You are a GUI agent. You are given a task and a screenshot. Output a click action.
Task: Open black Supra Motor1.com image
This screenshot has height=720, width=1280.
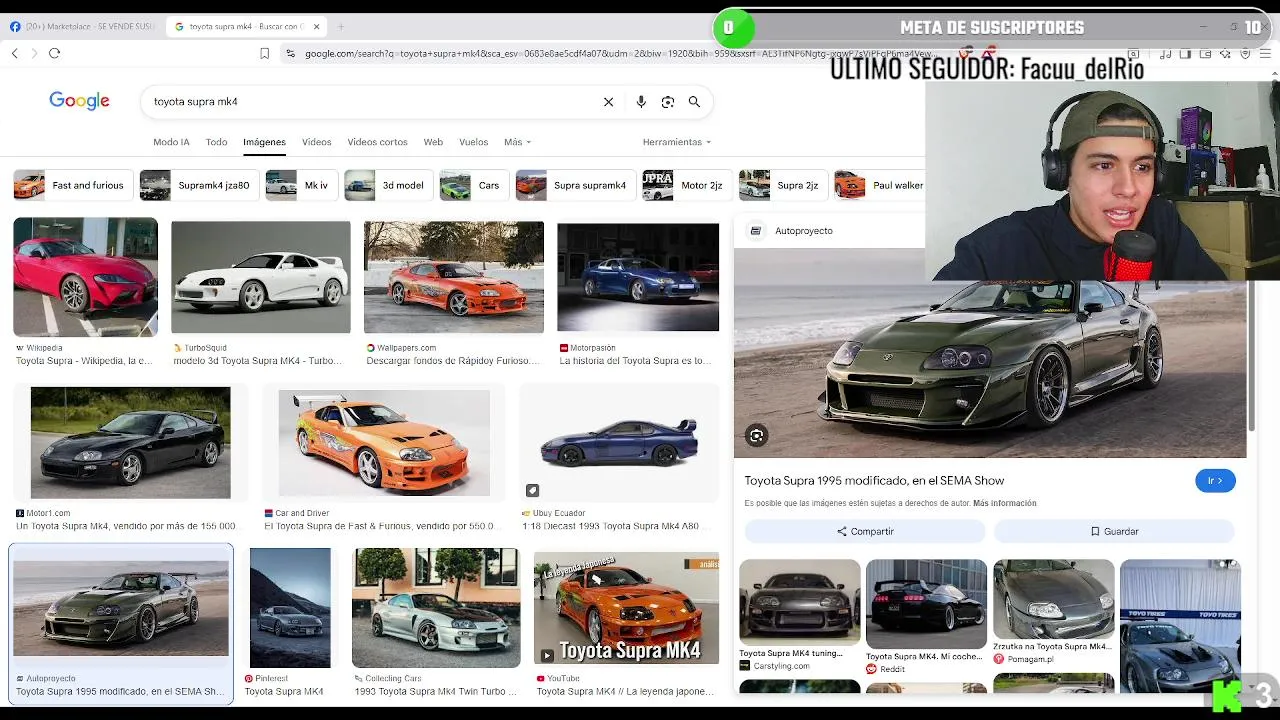click(x=130, y=443)
